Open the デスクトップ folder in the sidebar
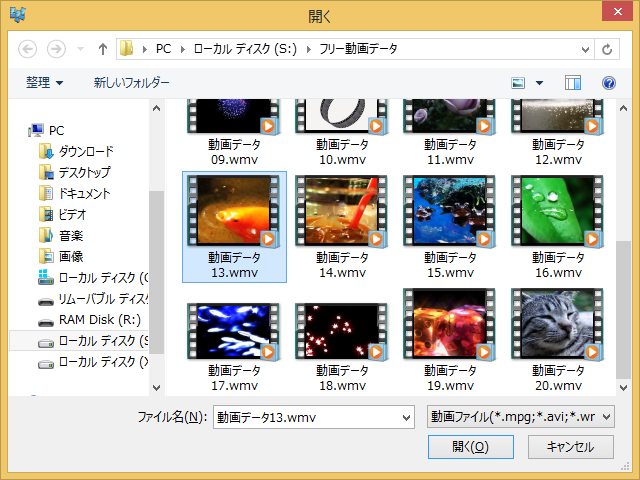 [75, 172]
